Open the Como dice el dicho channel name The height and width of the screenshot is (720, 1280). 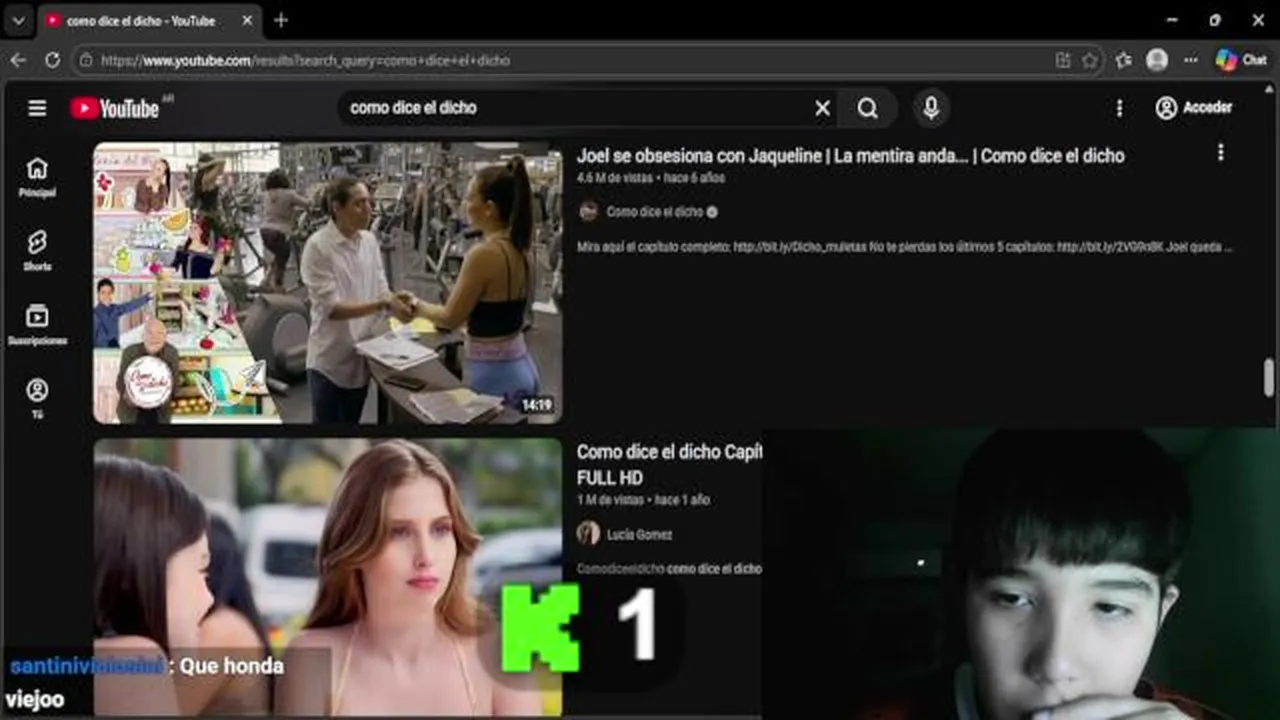(x=654, y=212)
